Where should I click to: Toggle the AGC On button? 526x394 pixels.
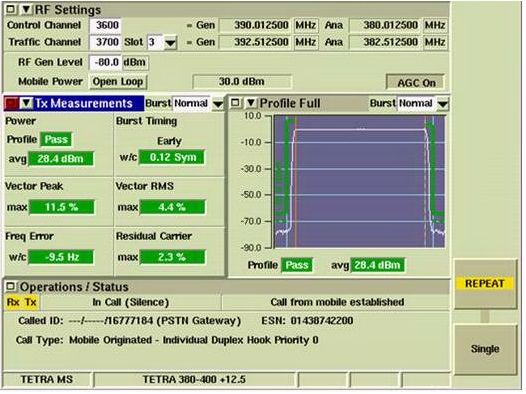tap(415, 82)
